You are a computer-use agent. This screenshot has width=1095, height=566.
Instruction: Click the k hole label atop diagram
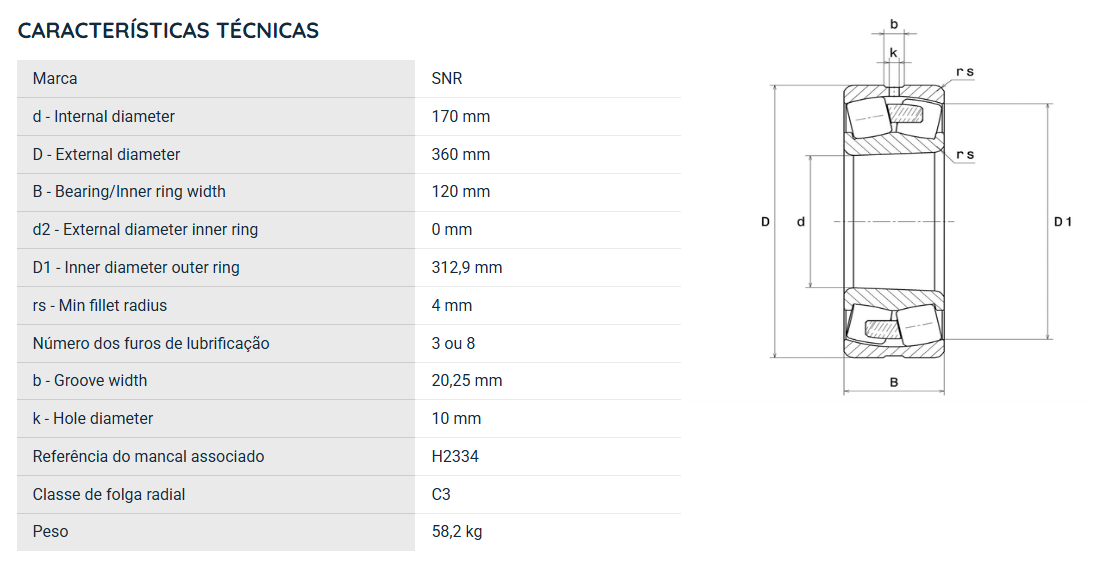click(x=893, y=52)
